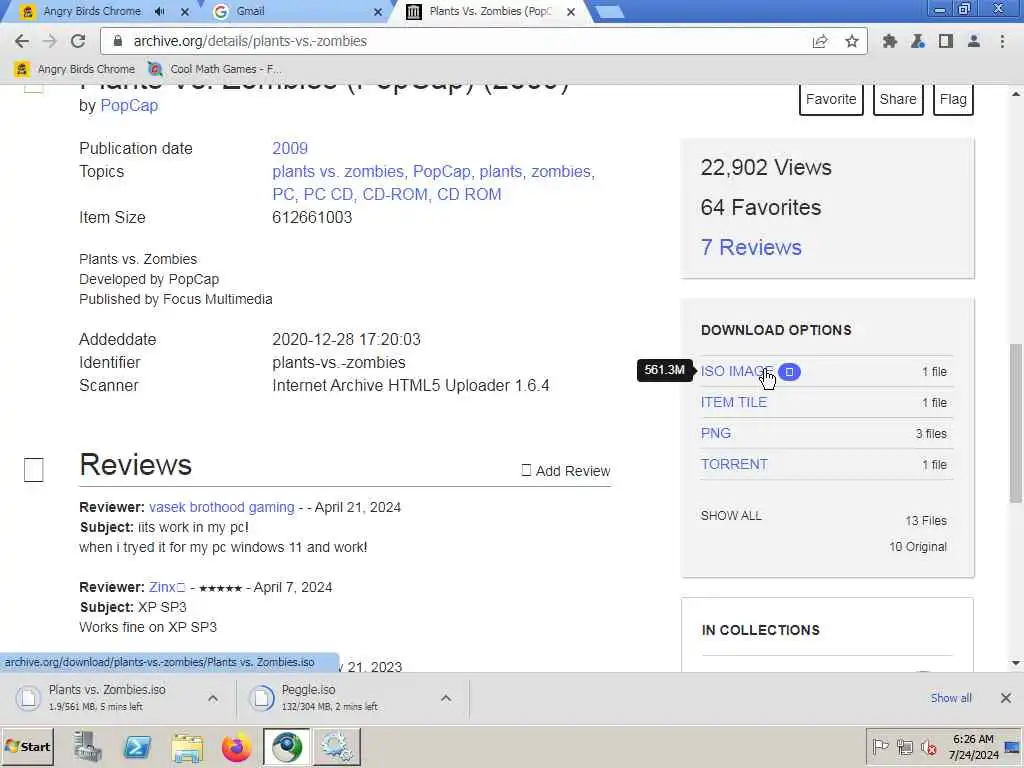The height and width of the screenshot is (768, 1024).
Task: Open Angry Birds Chrome bookmark
Action: pos(74,69)
